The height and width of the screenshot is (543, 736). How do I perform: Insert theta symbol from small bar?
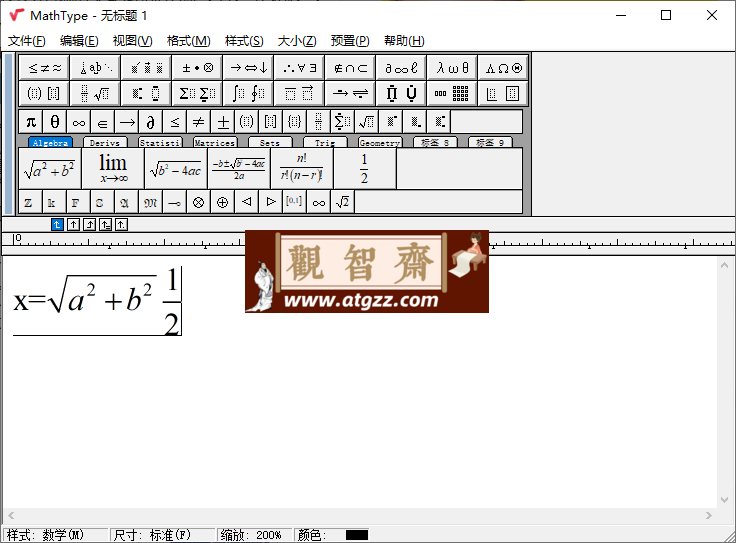[x=55, y=122]
